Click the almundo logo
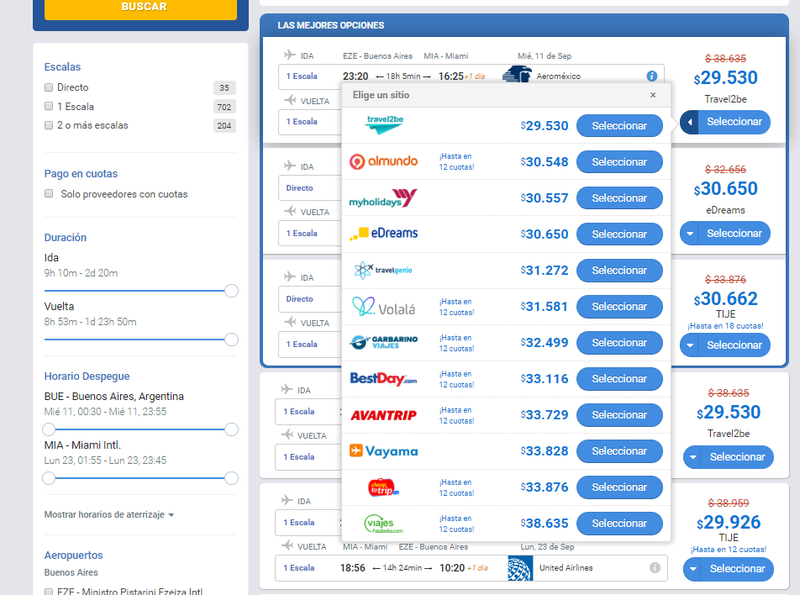The width and height of the screenshot is (800, 595). (383, 162)
